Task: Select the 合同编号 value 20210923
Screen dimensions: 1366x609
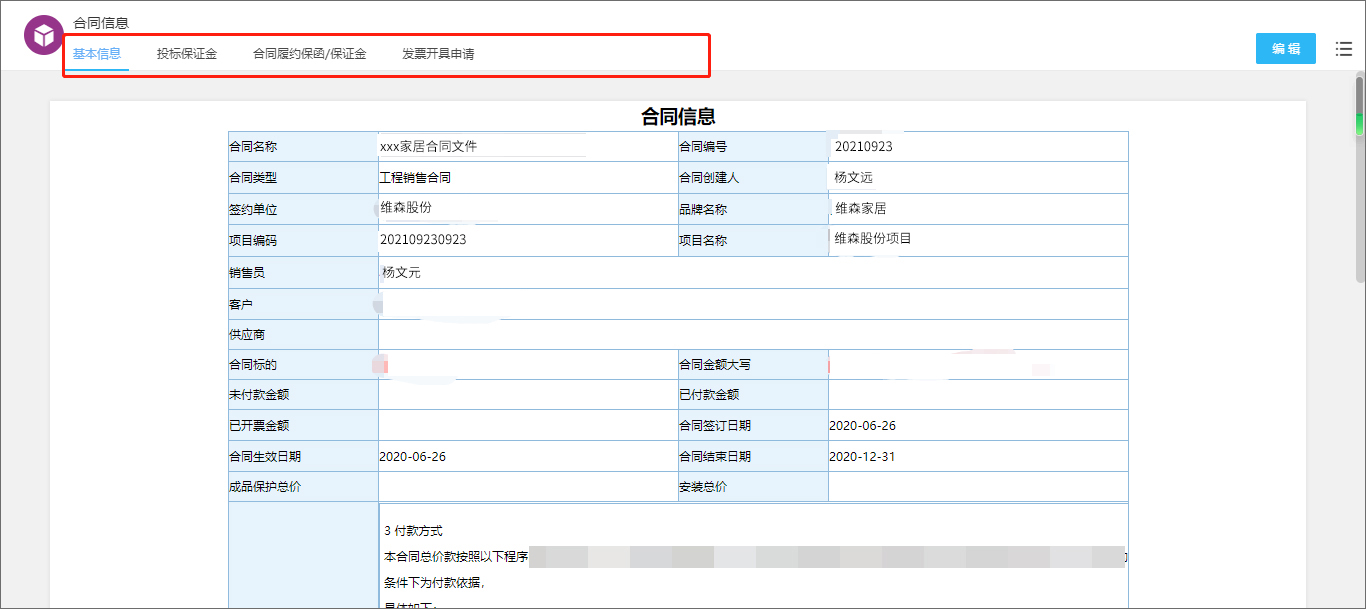Action: (x=863, y=146)
